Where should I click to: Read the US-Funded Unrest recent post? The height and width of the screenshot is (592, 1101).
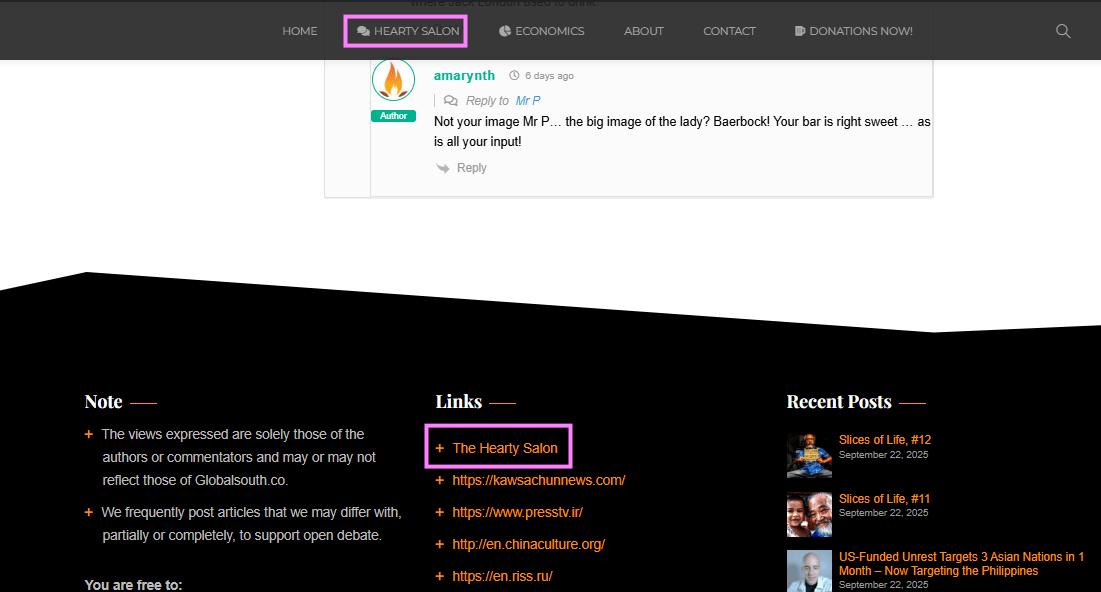pos(960,564)
